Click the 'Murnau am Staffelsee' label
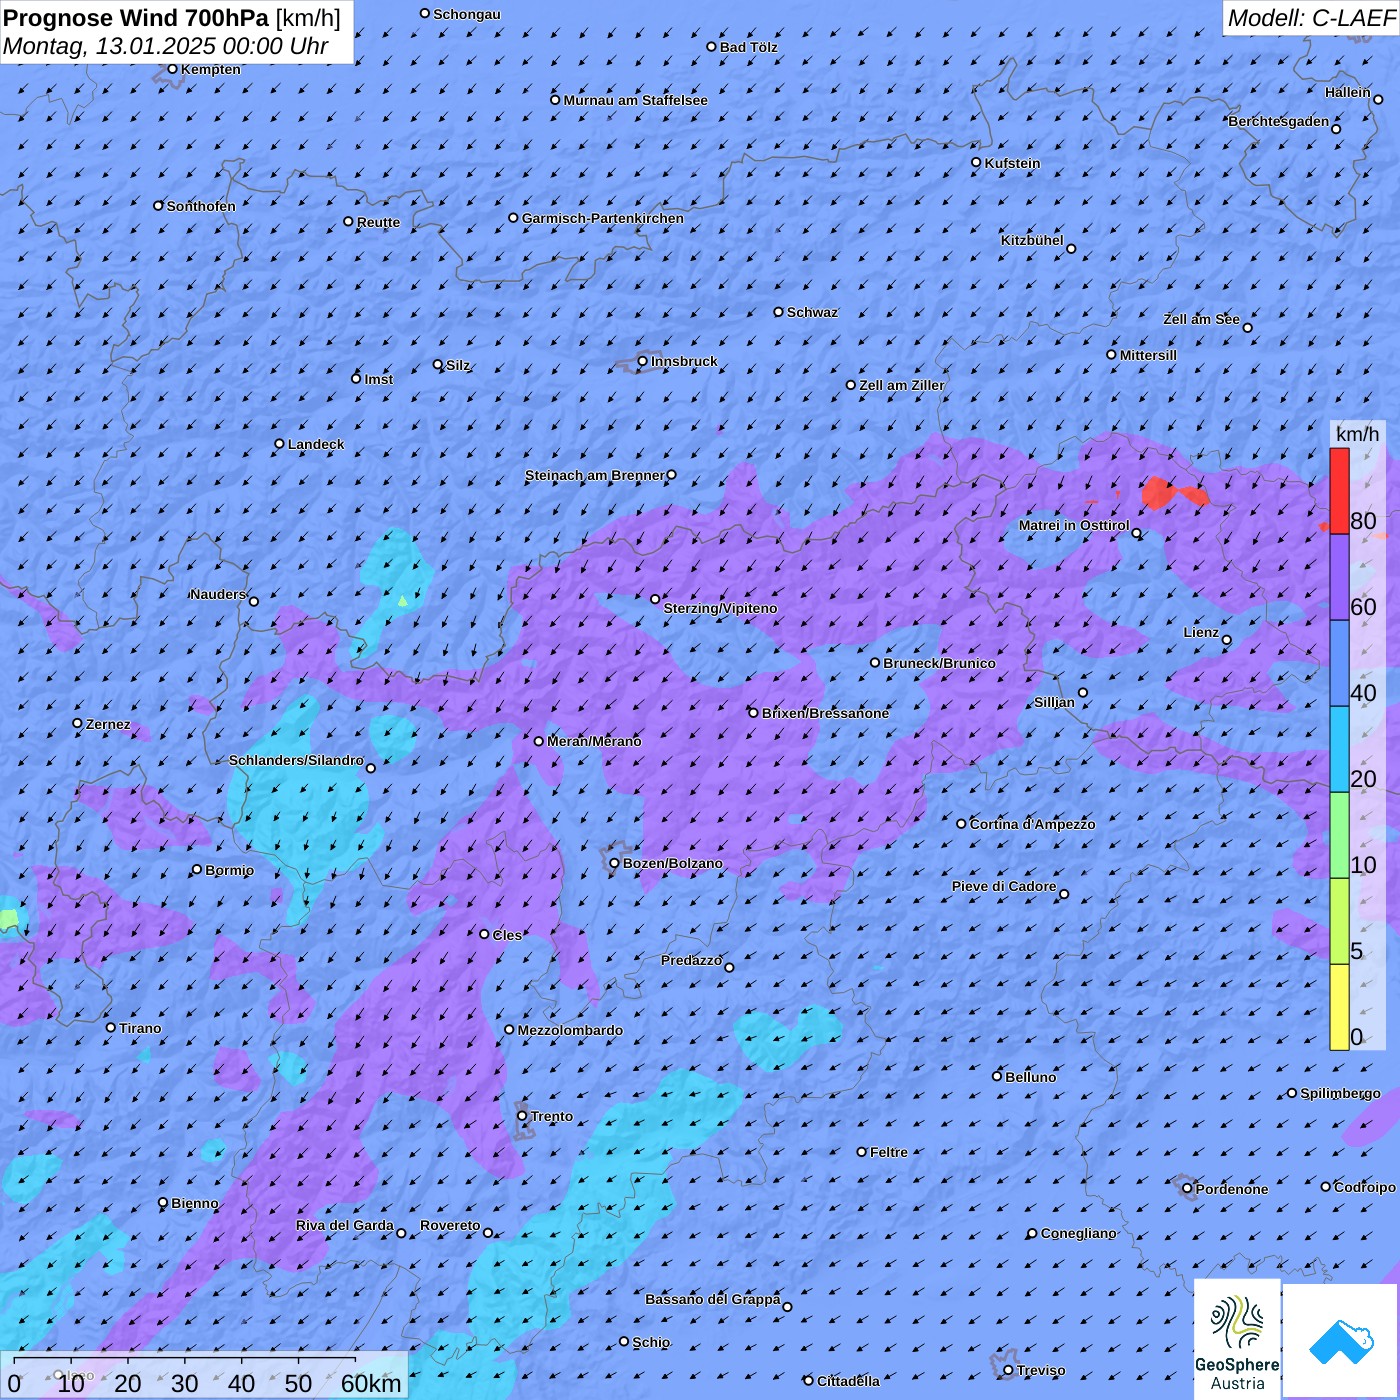Viewport: 1400px width, 1400px height. pyautogui.click(x=636, y=100)
